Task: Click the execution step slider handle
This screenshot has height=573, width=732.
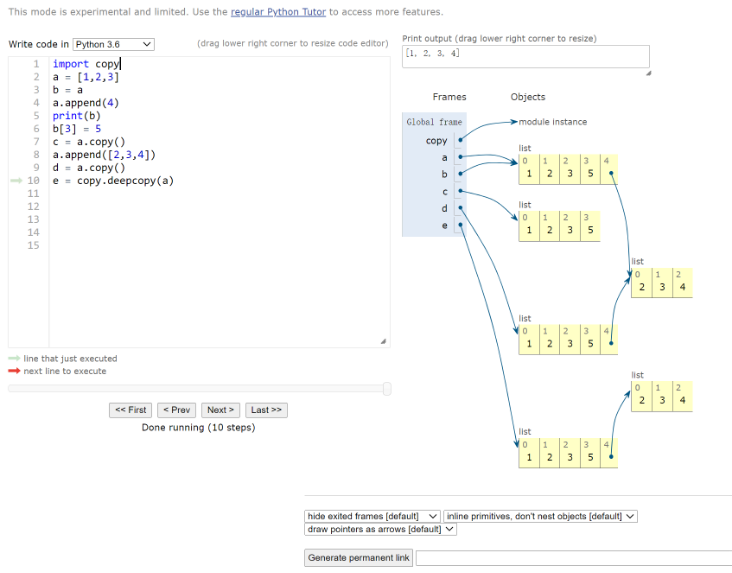Action: click(x=387, y=388)
